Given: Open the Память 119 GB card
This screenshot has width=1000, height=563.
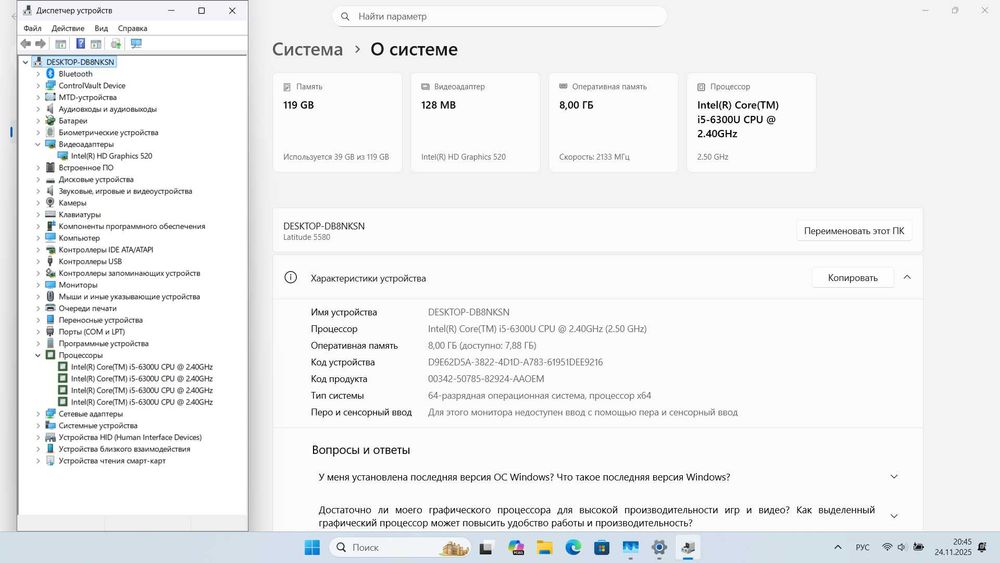Looking at the screenshot, I should point(337,122).
